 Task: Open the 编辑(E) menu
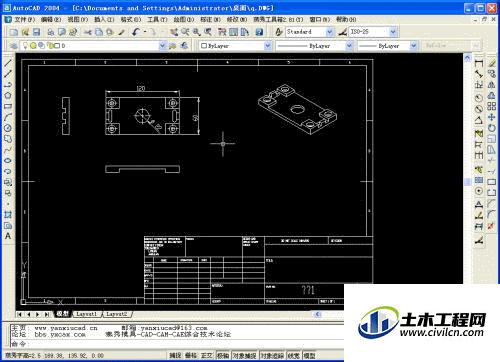click(51, 20)
